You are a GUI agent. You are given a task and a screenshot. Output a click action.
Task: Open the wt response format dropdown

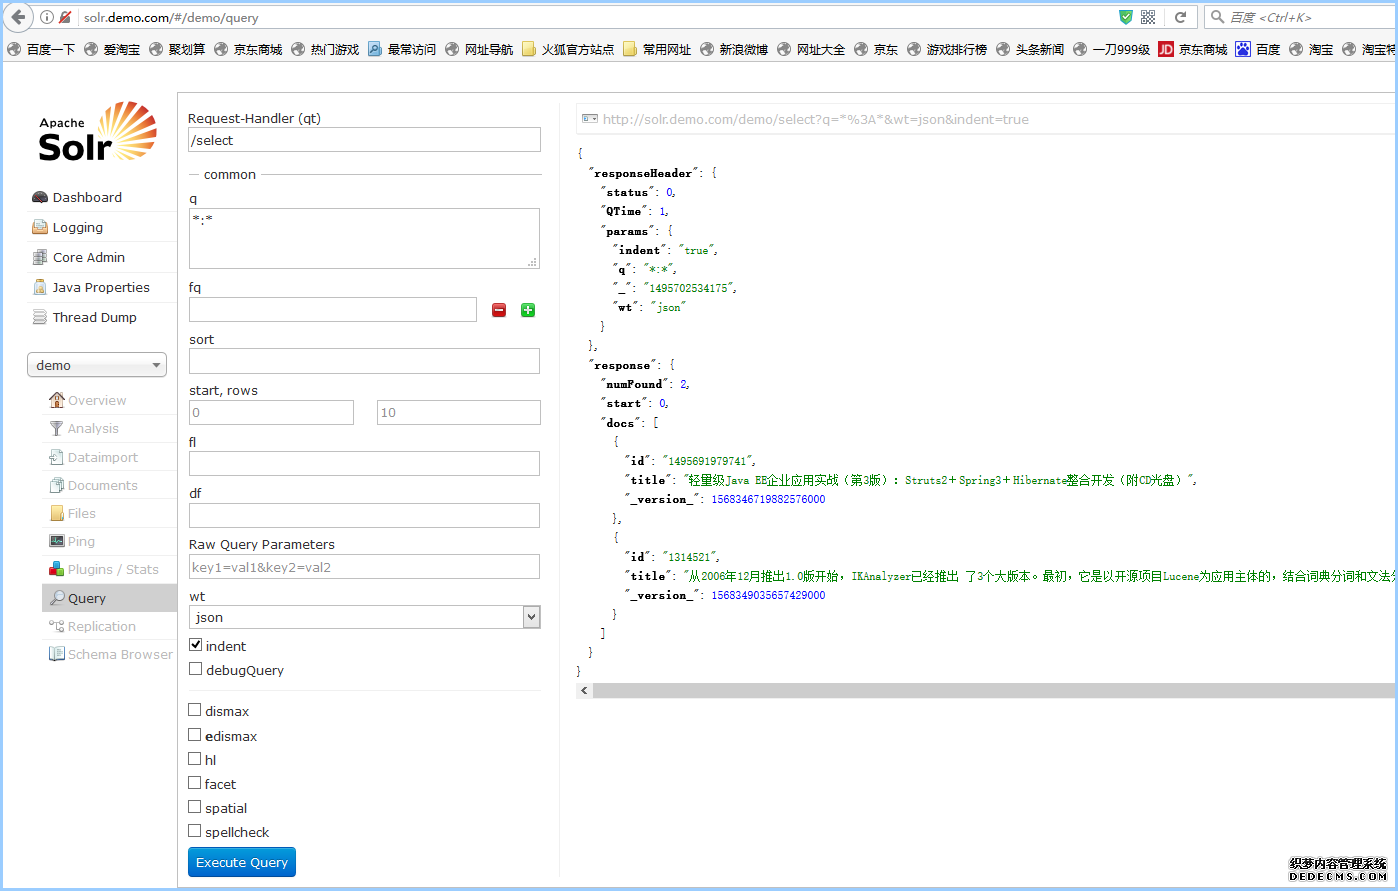(x=364, y=617)
